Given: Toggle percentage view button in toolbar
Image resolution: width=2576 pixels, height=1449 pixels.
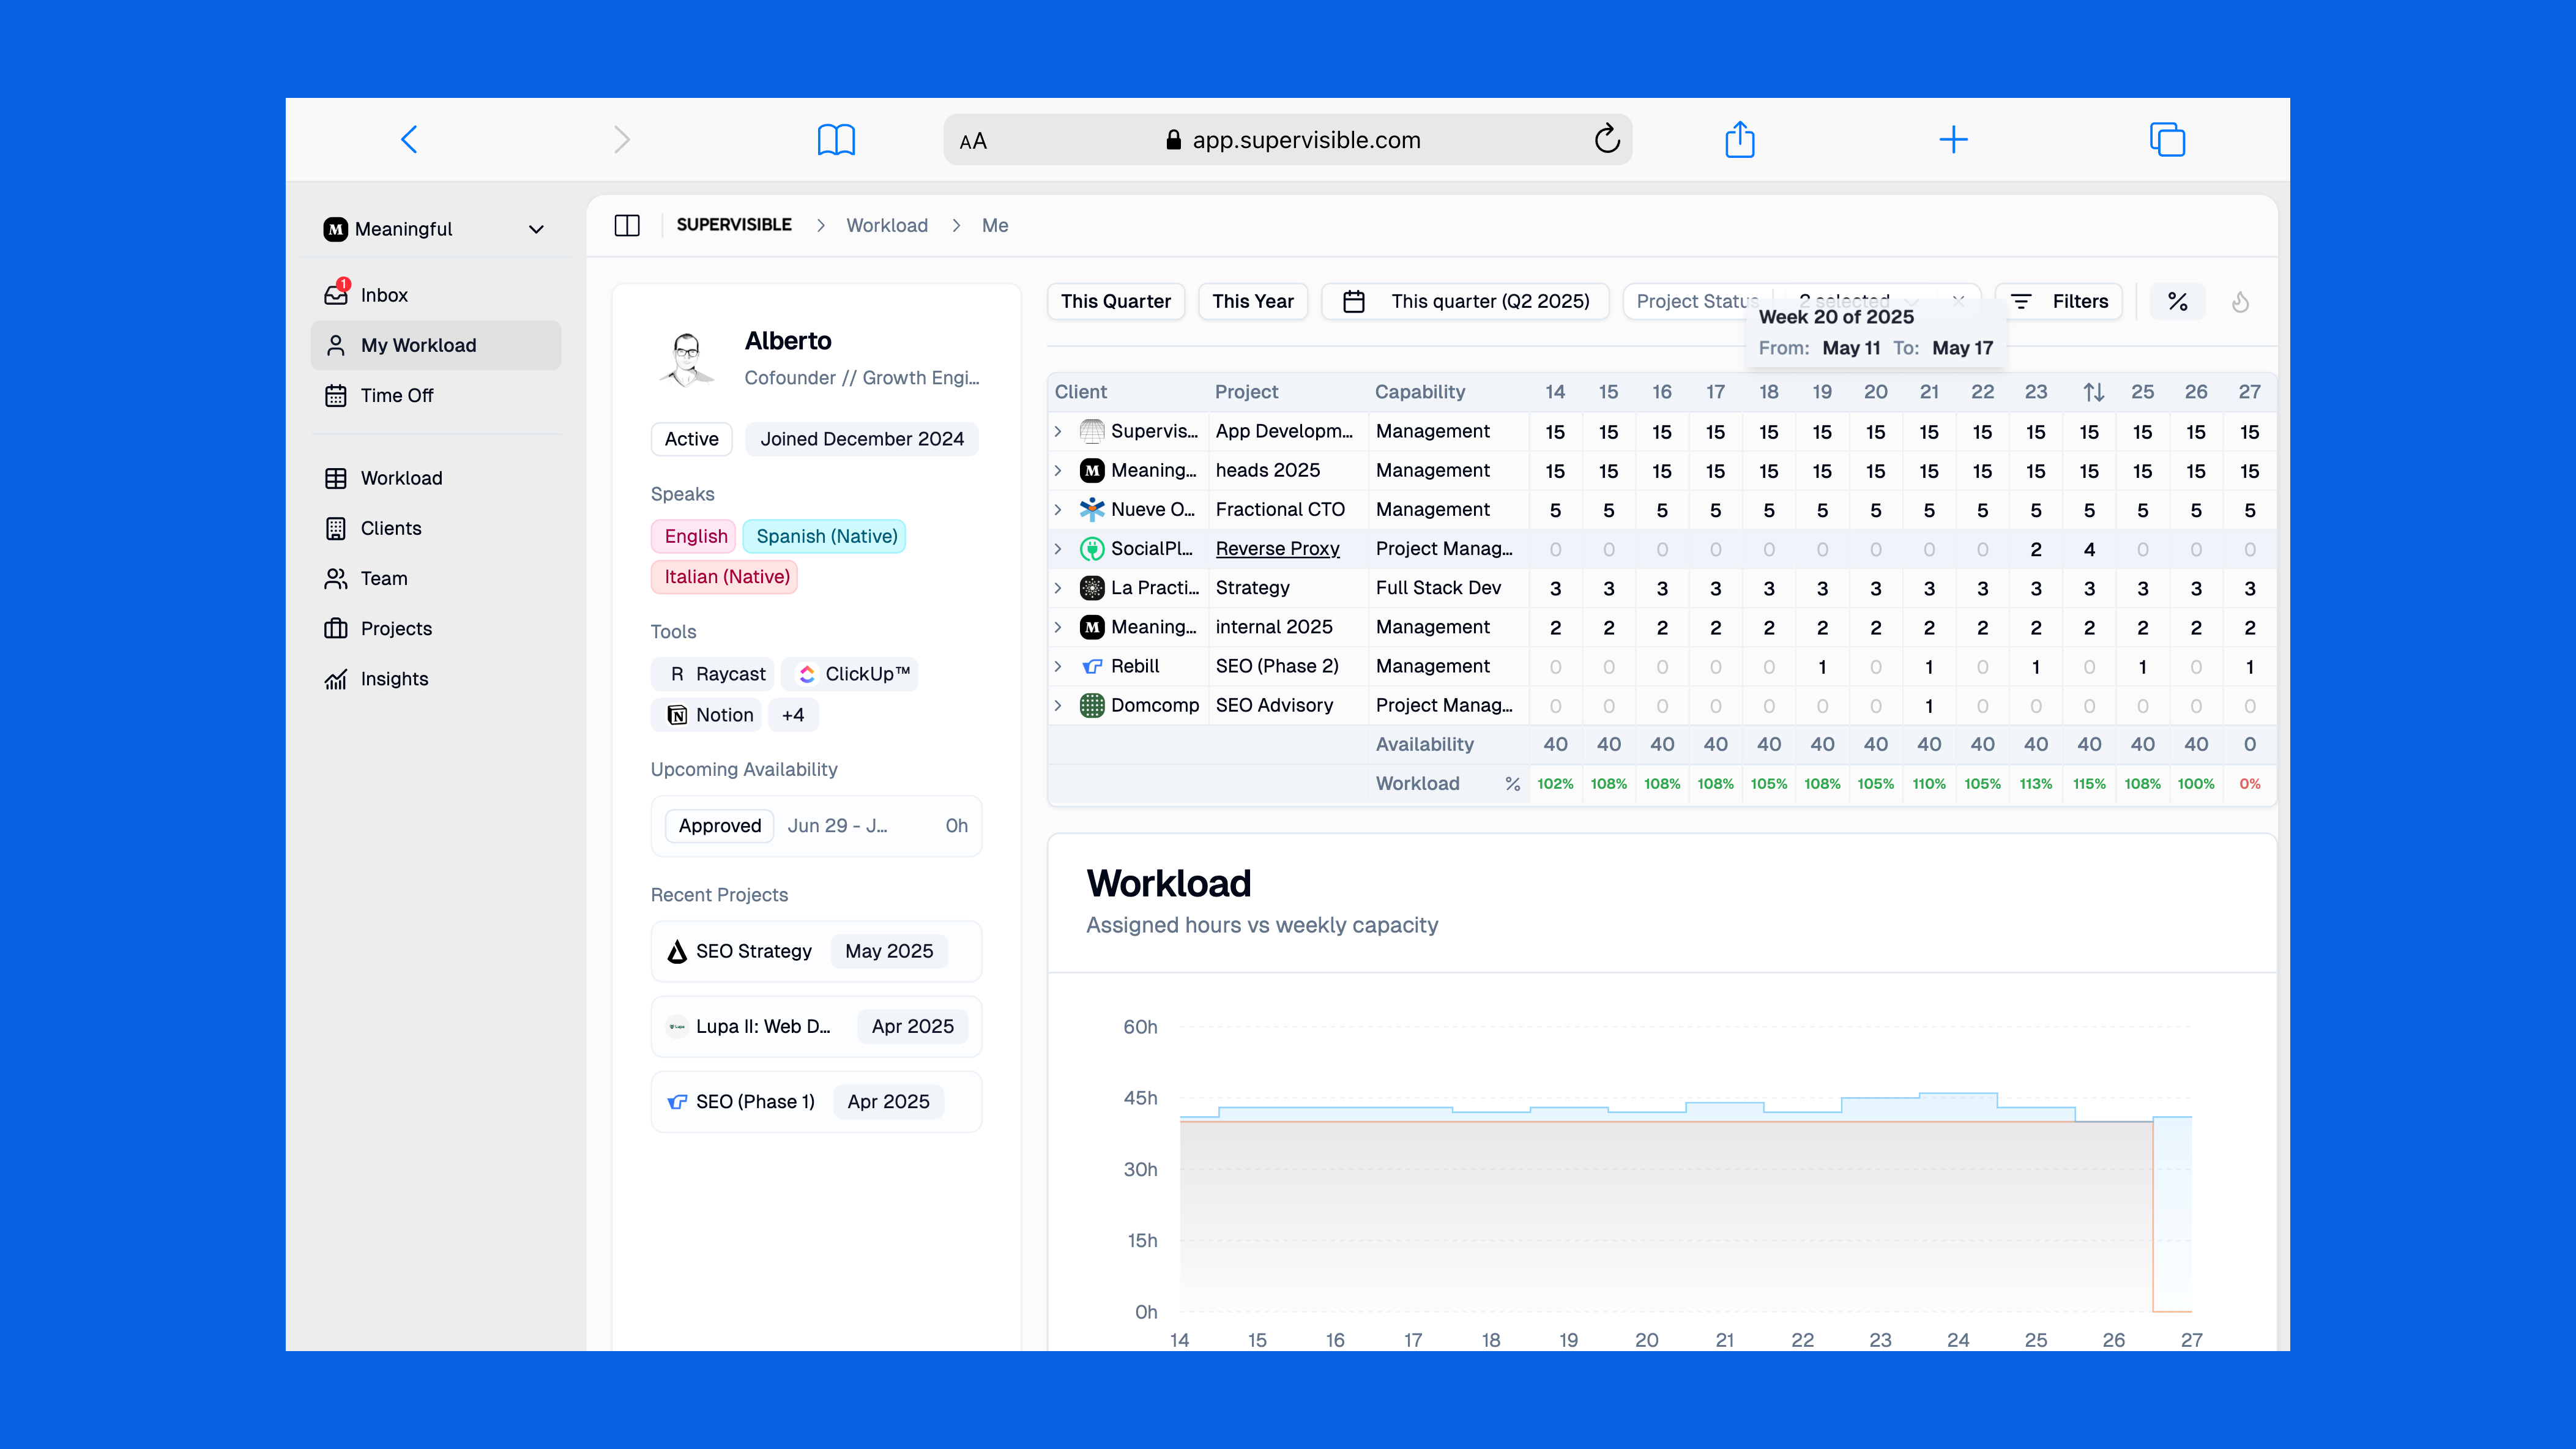Looking at the screenshot, I should tap(2177, 301).
